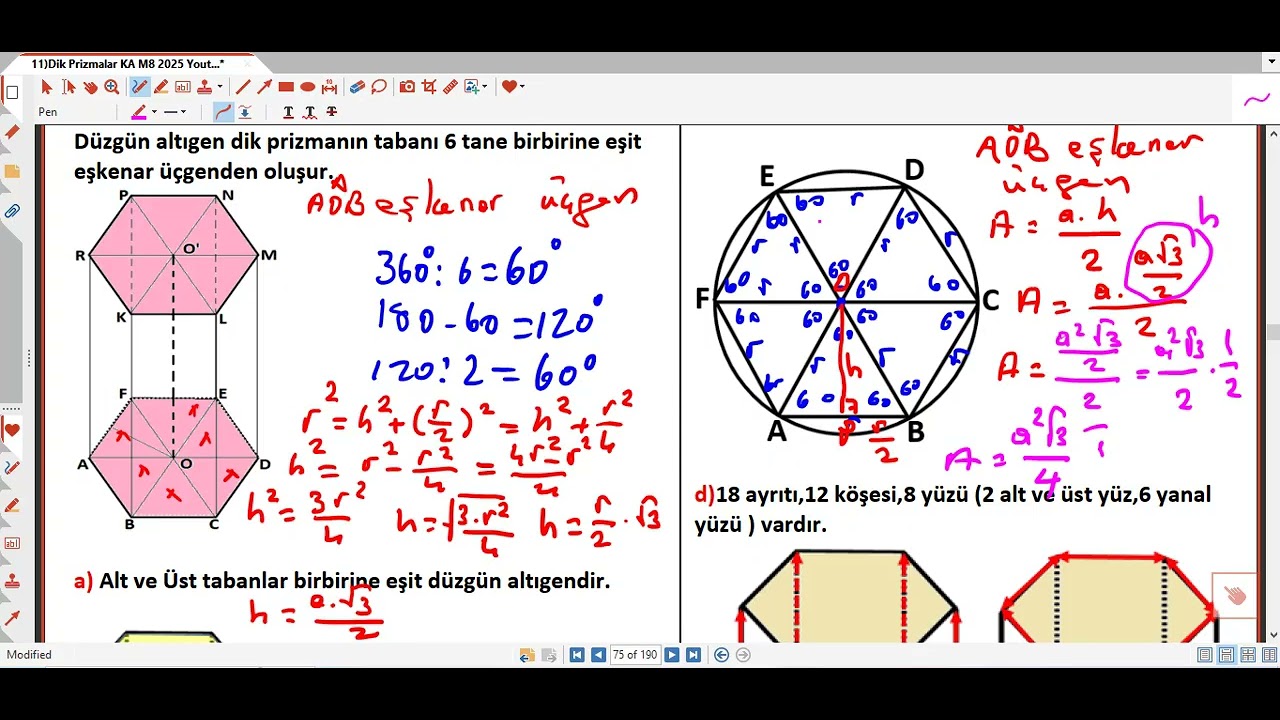Open the Stamp tool dropdown arrow

coord(220,87)
